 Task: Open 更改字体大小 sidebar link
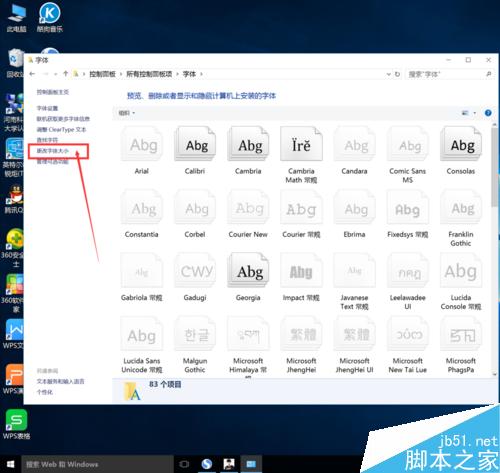pos(52,151)
